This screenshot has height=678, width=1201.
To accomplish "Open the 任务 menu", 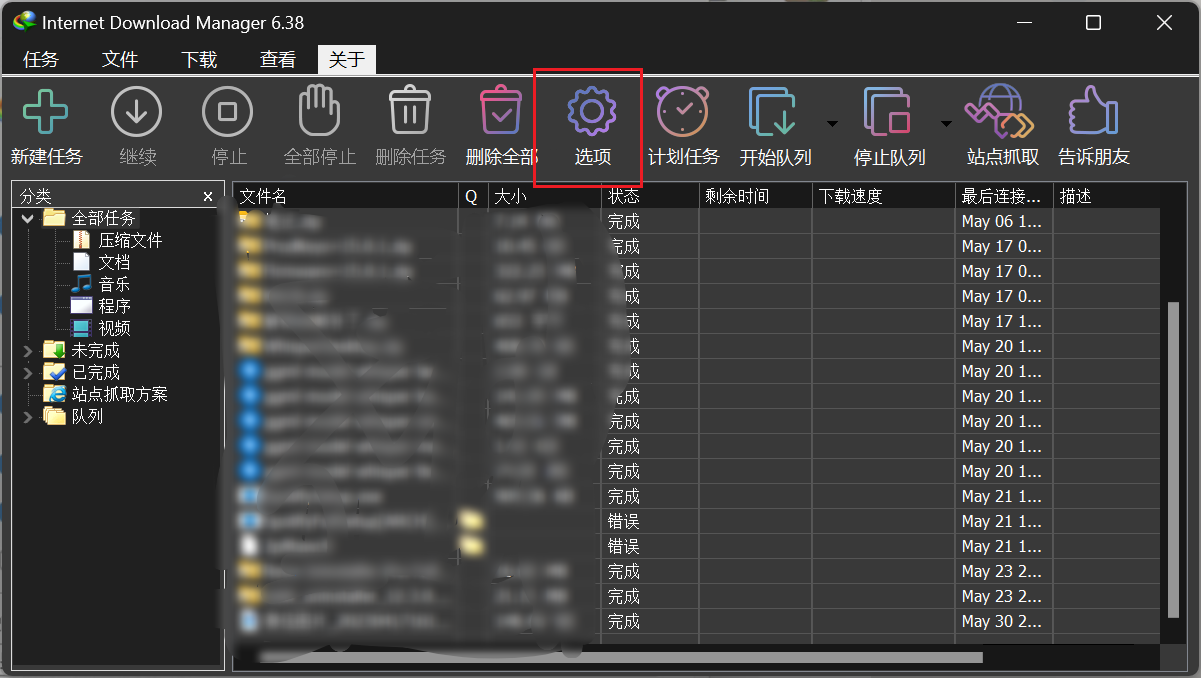I will (x=41, y=60).
